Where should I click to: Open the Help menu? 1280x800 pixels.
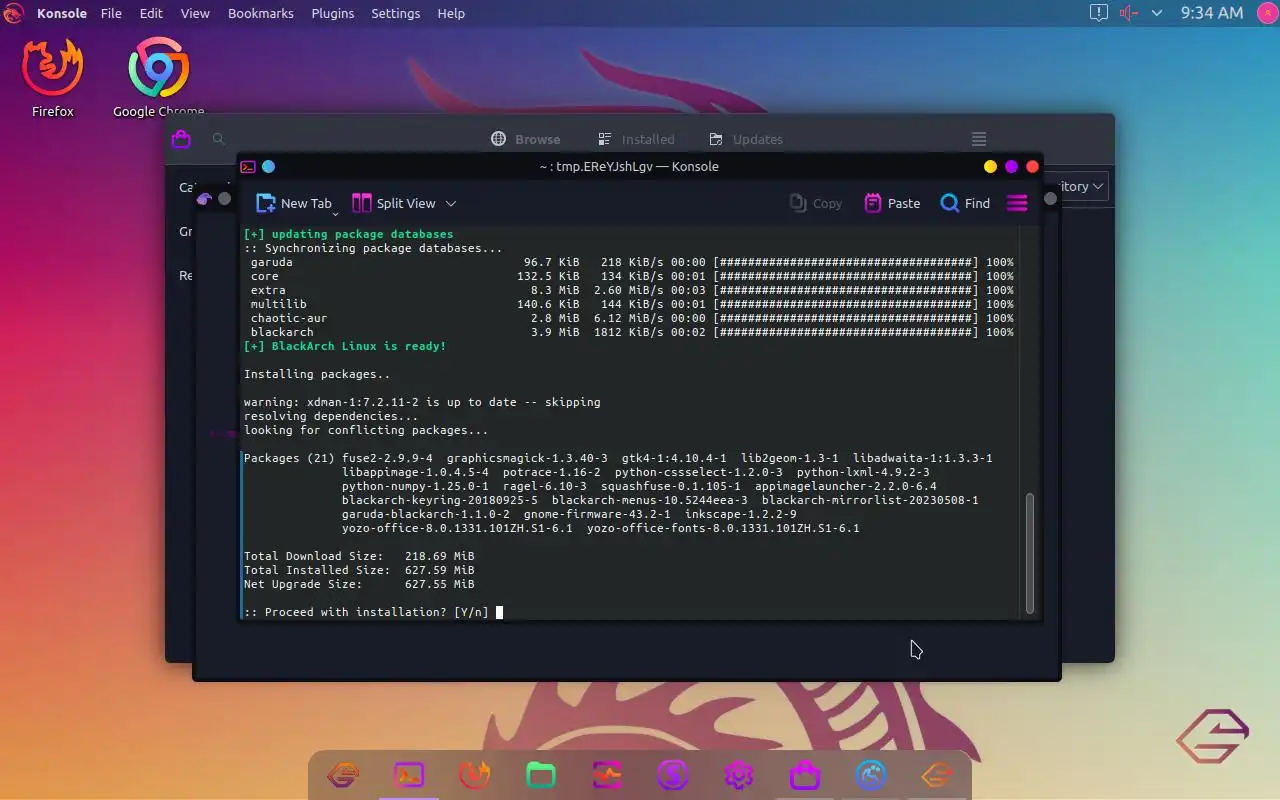451,13
